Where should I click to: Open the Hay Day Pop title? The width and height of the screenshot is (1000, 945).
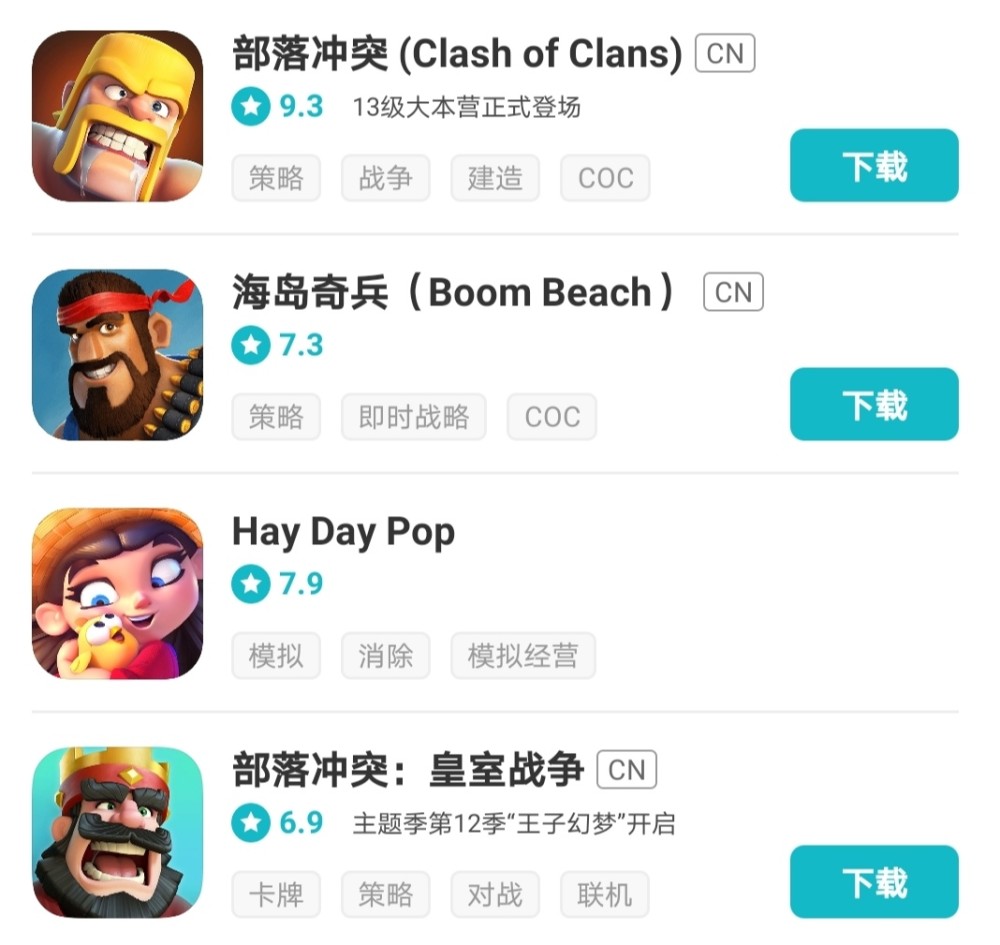(344, 532)
